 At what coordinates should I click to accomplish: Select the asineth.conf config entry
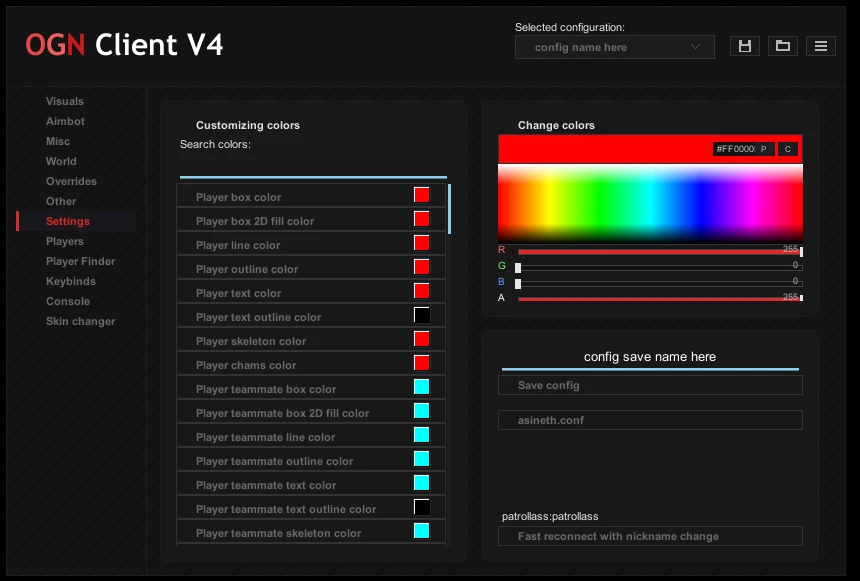(650, 420)
